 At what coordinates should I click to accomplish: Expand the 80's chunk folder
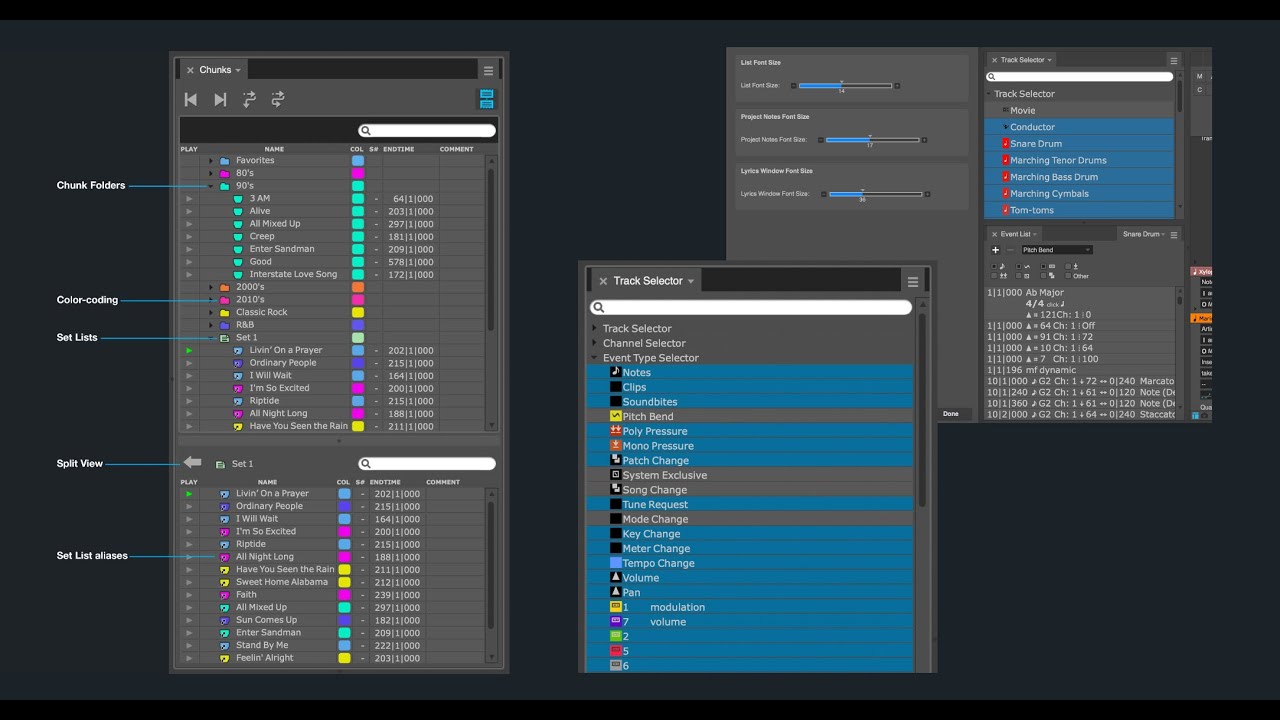[x=211, y=174]
